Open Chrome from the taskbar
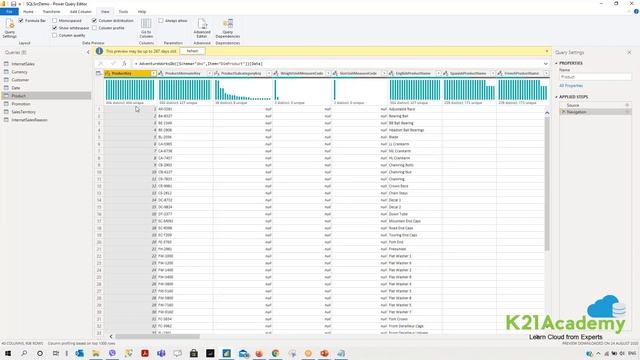Screen dimensions: 640x360 (x=276, y=353)
